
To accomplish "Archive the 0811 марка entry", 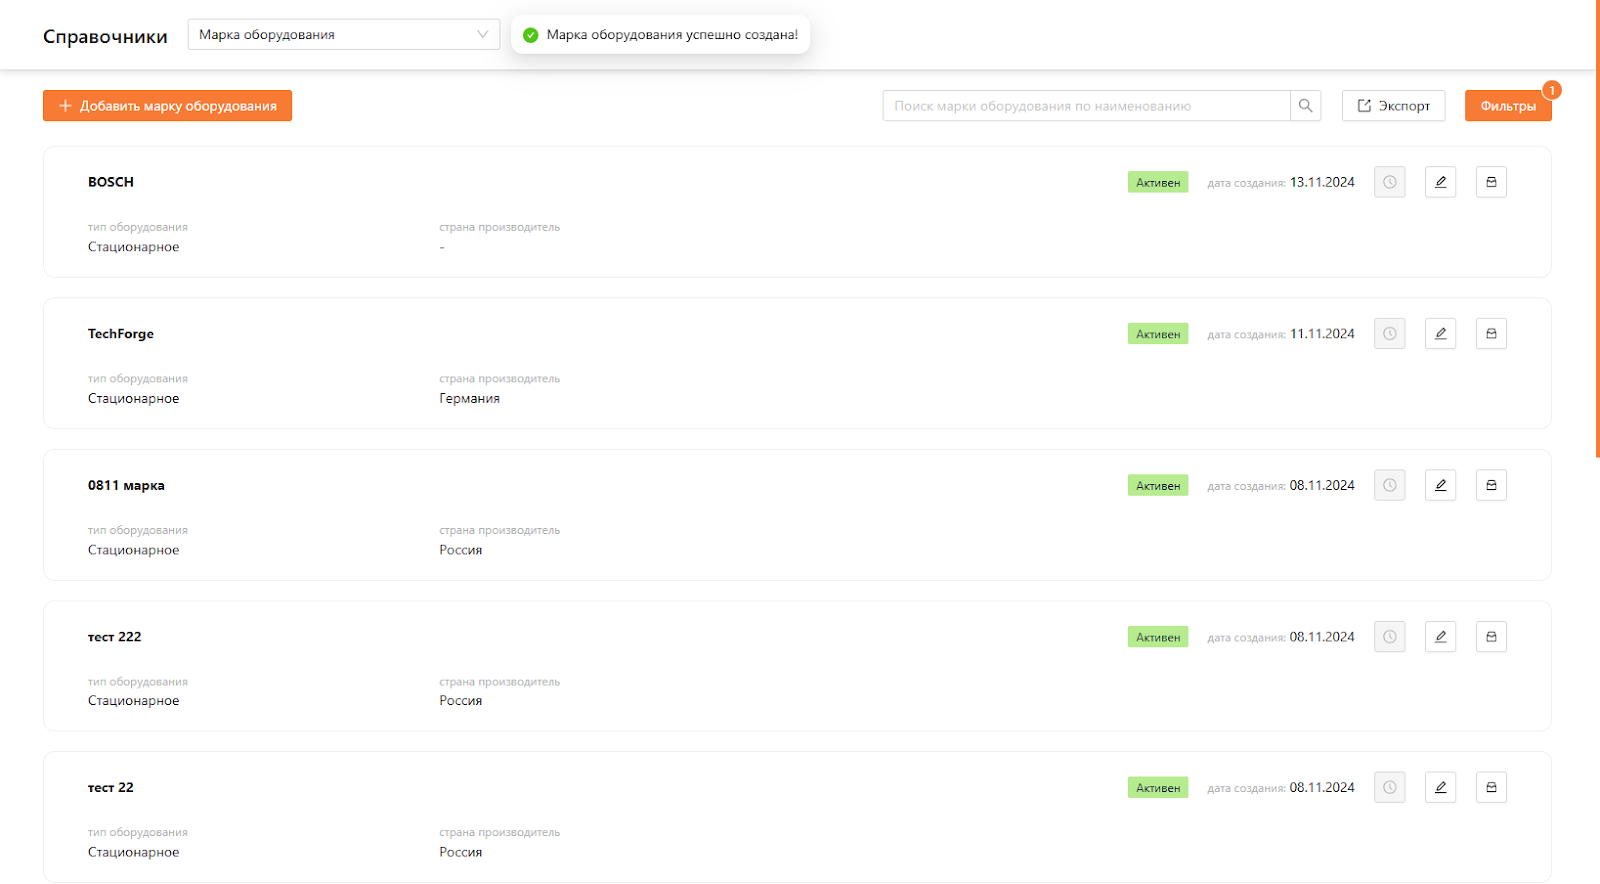I will click(1491, 485).
